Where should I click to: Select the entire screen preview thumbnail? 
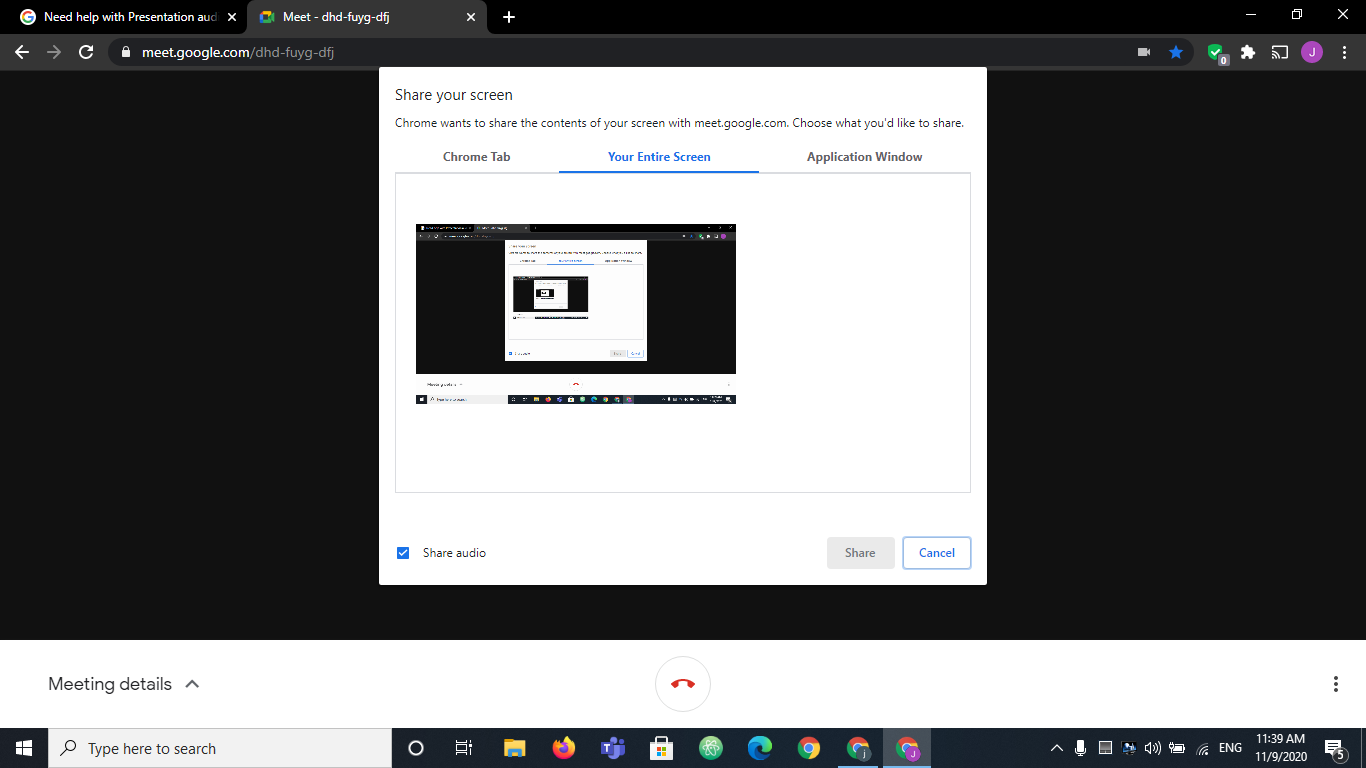pos(576,313)
